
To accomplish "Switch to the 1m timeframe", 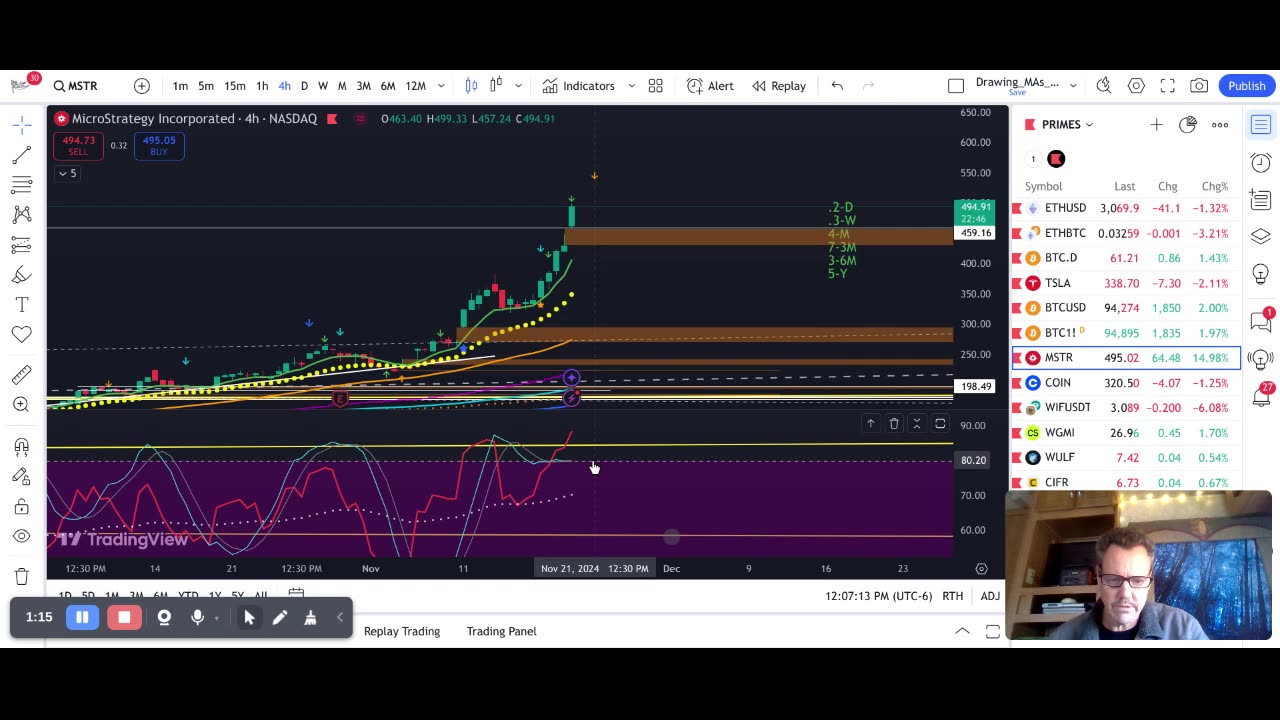I will [x=180, y=86].
